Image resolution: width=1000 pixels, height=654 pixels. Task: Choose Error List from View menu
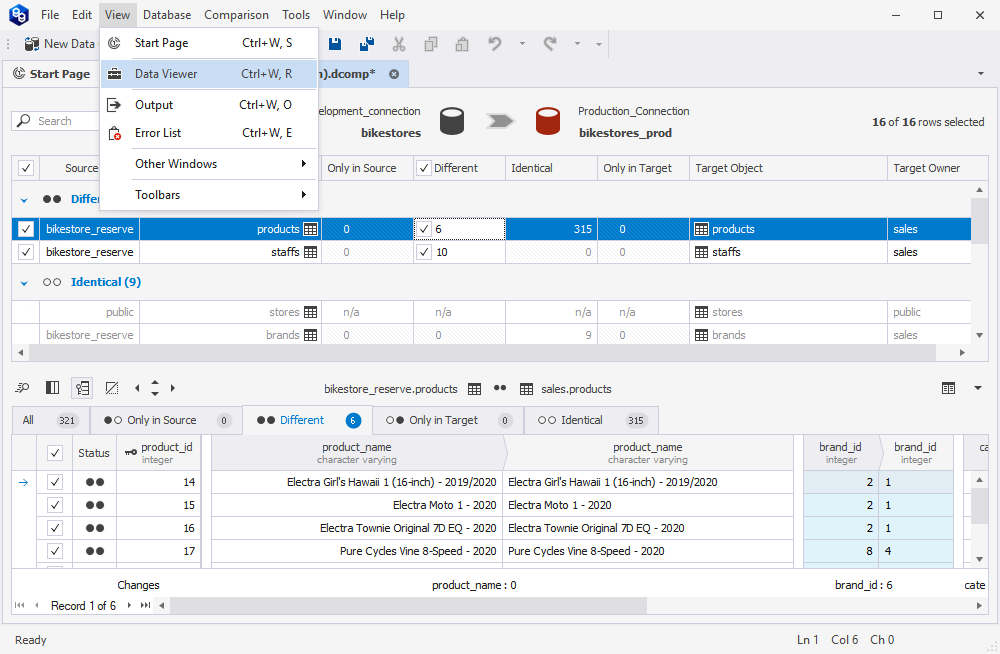point(209,133)
